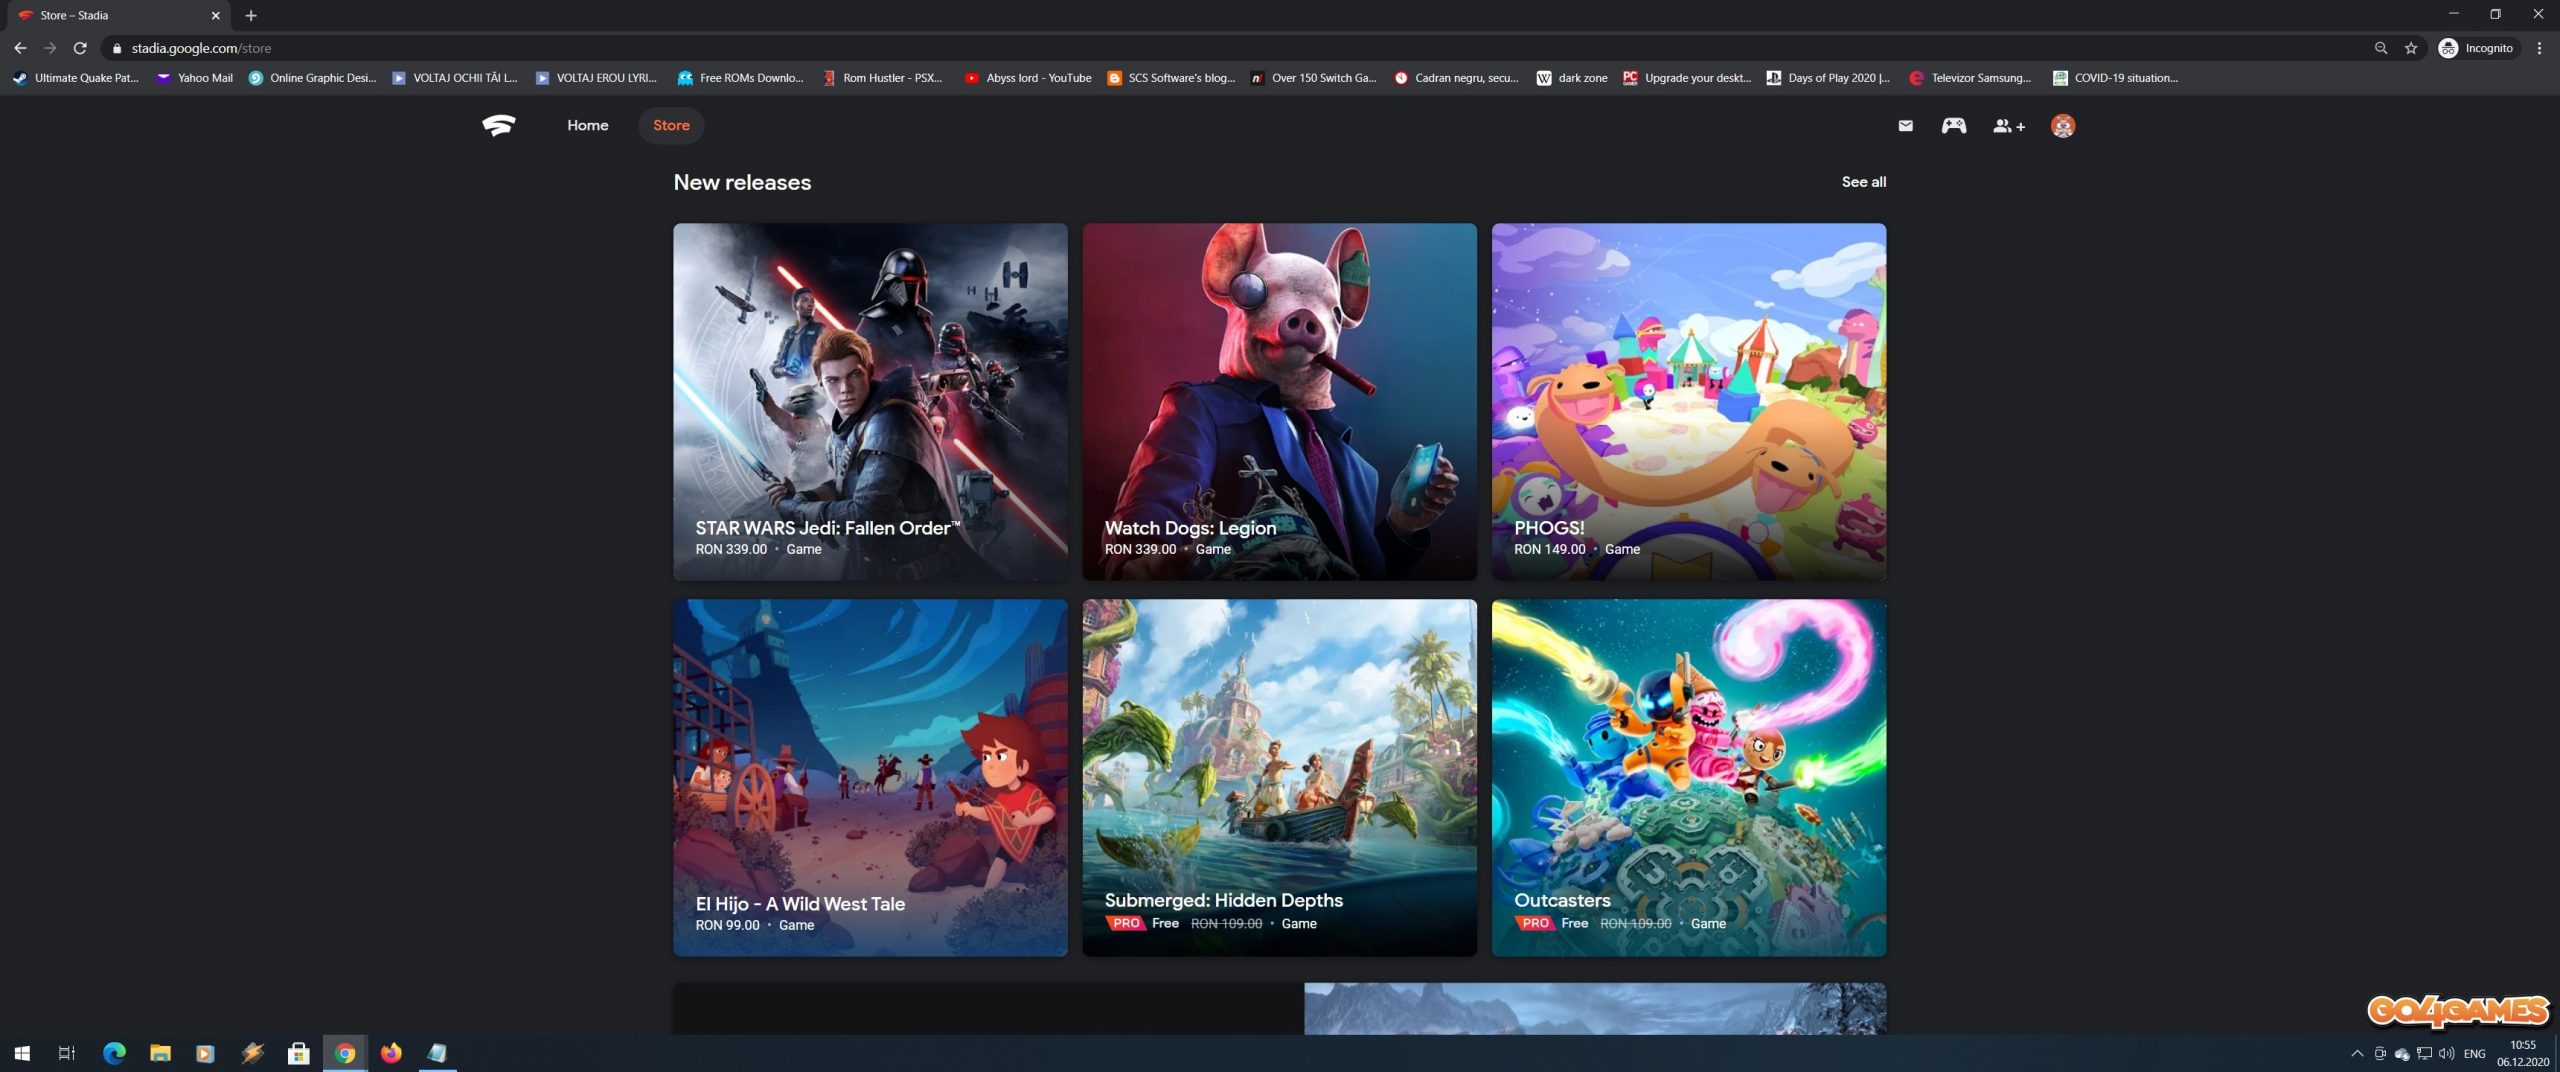2560x1072 pixels.
Task: Open COVID-19 situation bookmark
Action: click(x=2115, y=77)
